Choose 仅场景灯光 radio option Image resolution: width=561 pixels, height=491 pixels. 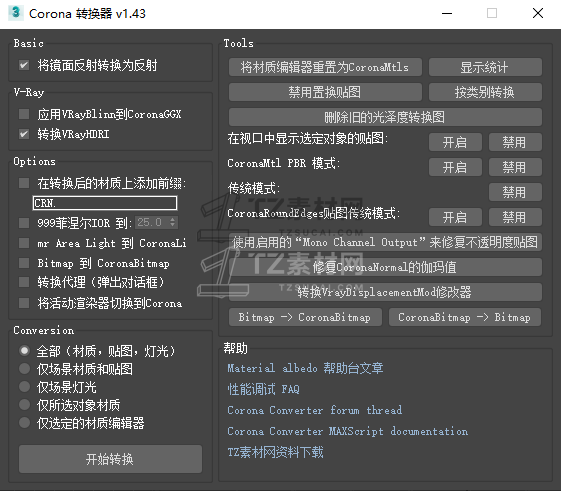pos(24,387)
